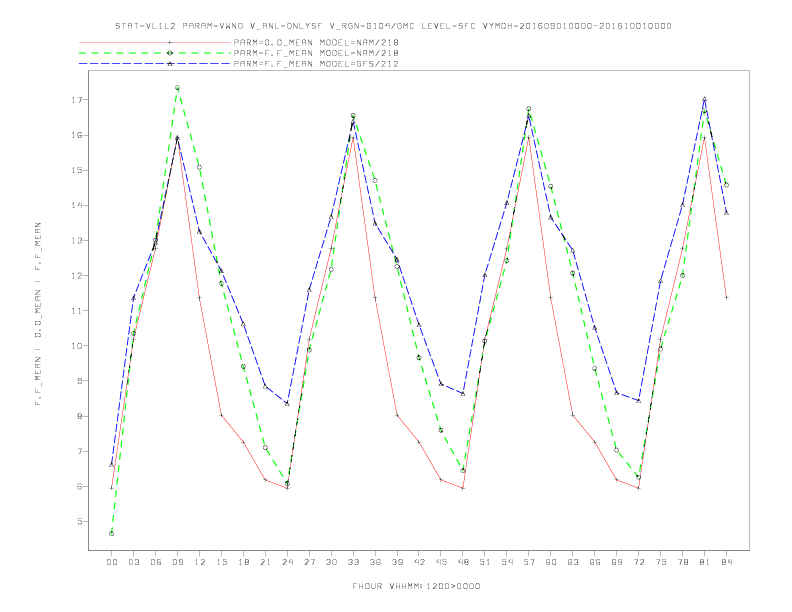Click the y-axis tick label 10
792x612 pixels.
tap(76, 346)
